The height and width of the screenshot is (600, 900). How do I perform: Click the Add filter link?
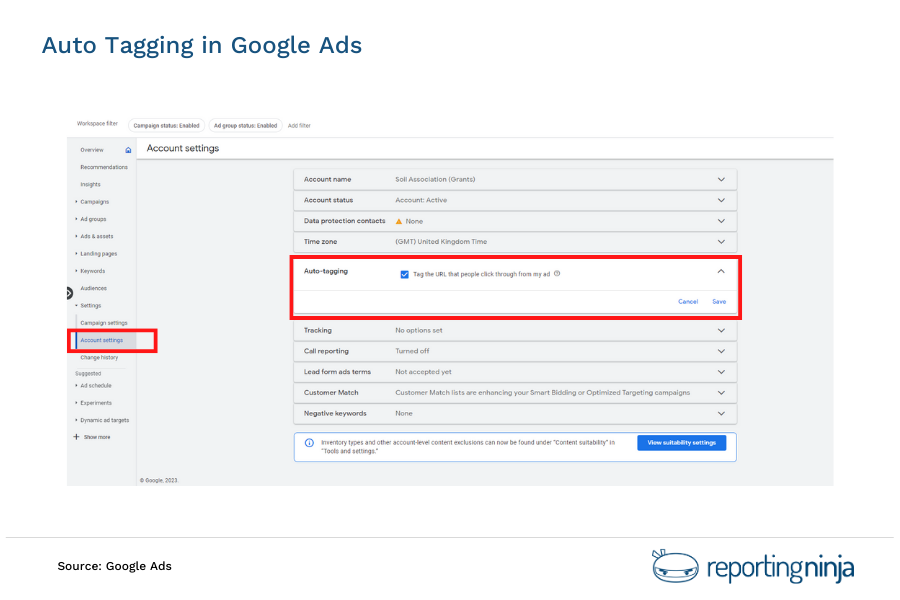pos(298,125)
